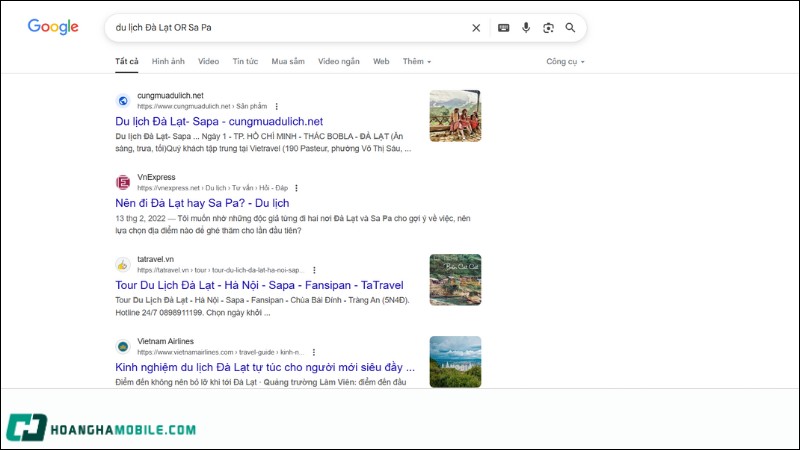Switch to the Web tab

click(x=381, y=61)
